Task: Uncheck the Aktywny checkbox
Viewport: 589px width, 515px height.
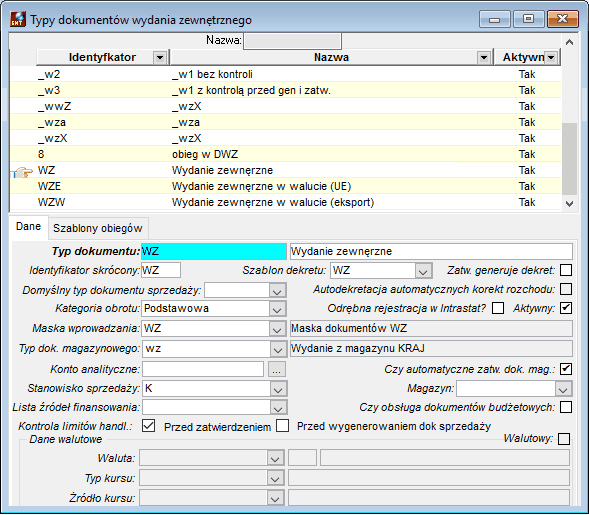Action: coord(566,308)
